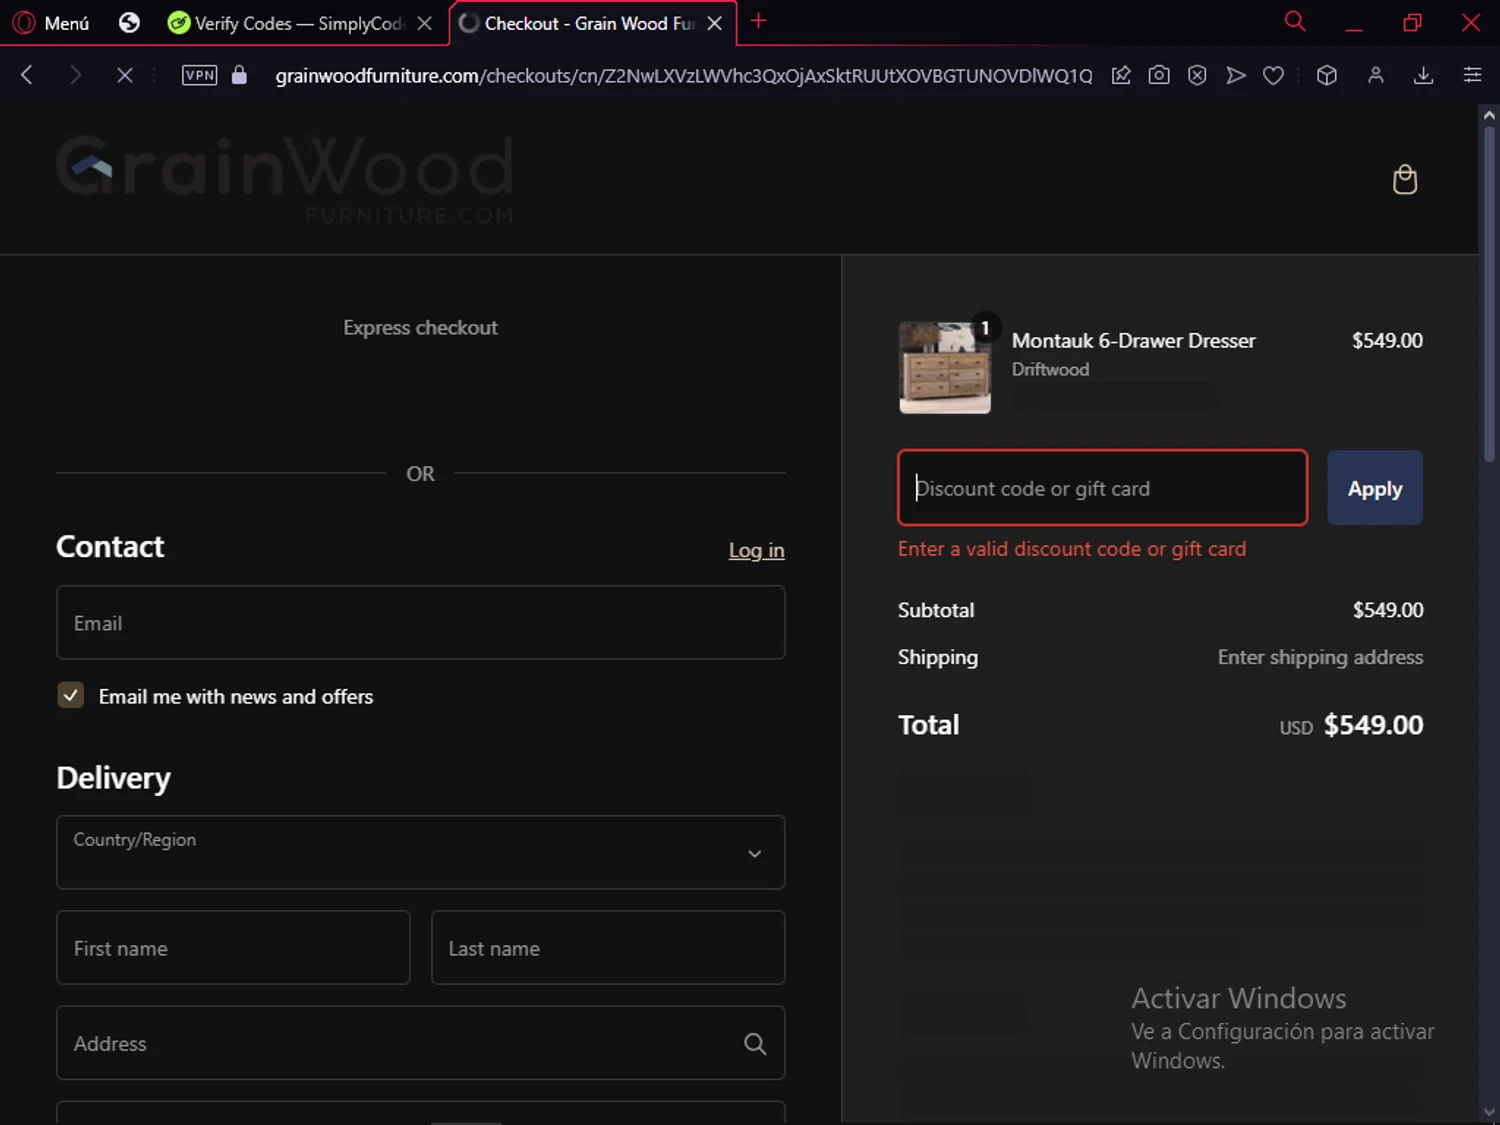Click the GrainWood Furniture logo
Viewport: 1500px width, 1125px height.
(x=285, y=180)
